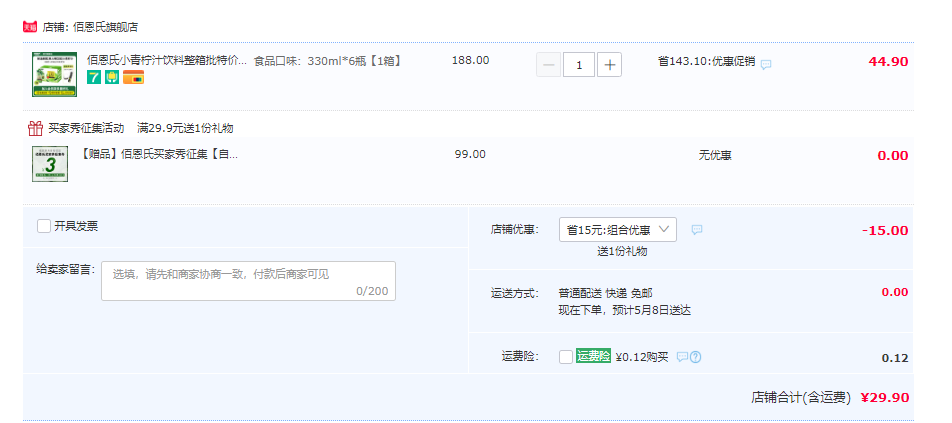Click the green guarantee badge icon
Viewport: 952px width, 423px height.
[x=112, y=77]
